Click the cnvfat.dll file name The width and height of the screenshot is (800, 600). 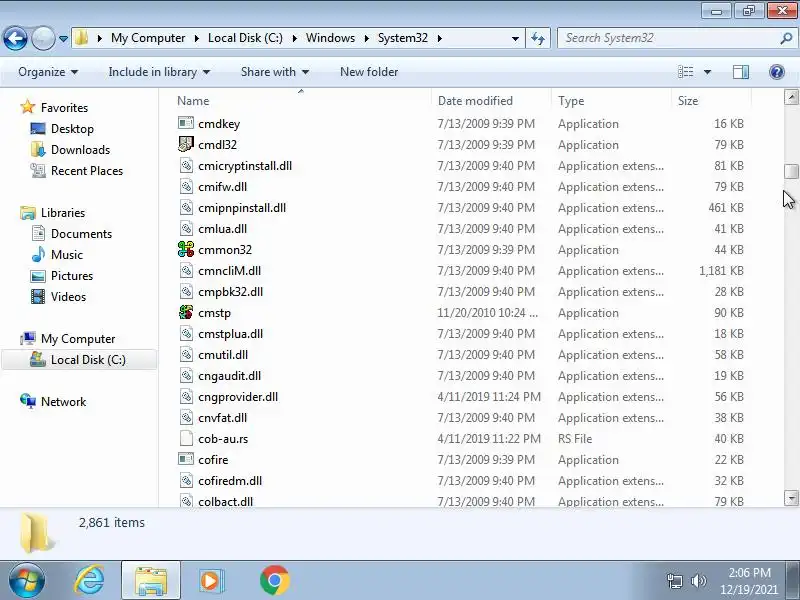click(x=222, y=418)
